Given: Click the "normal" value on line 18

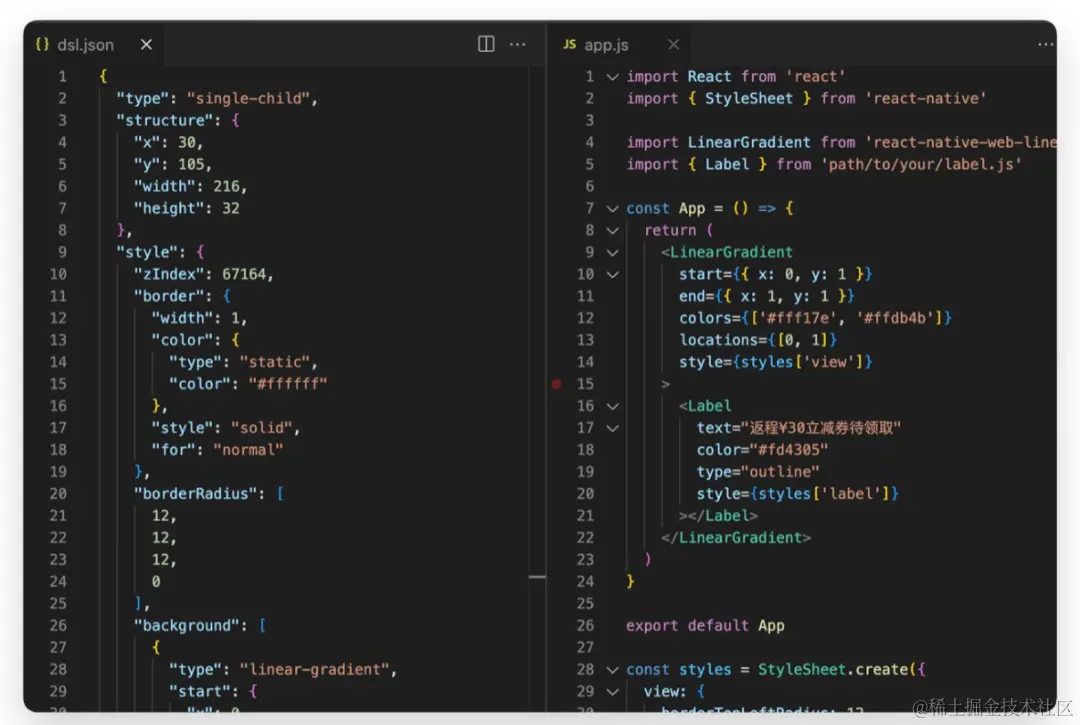Looking at the screenshot, I should pos(248,450).
